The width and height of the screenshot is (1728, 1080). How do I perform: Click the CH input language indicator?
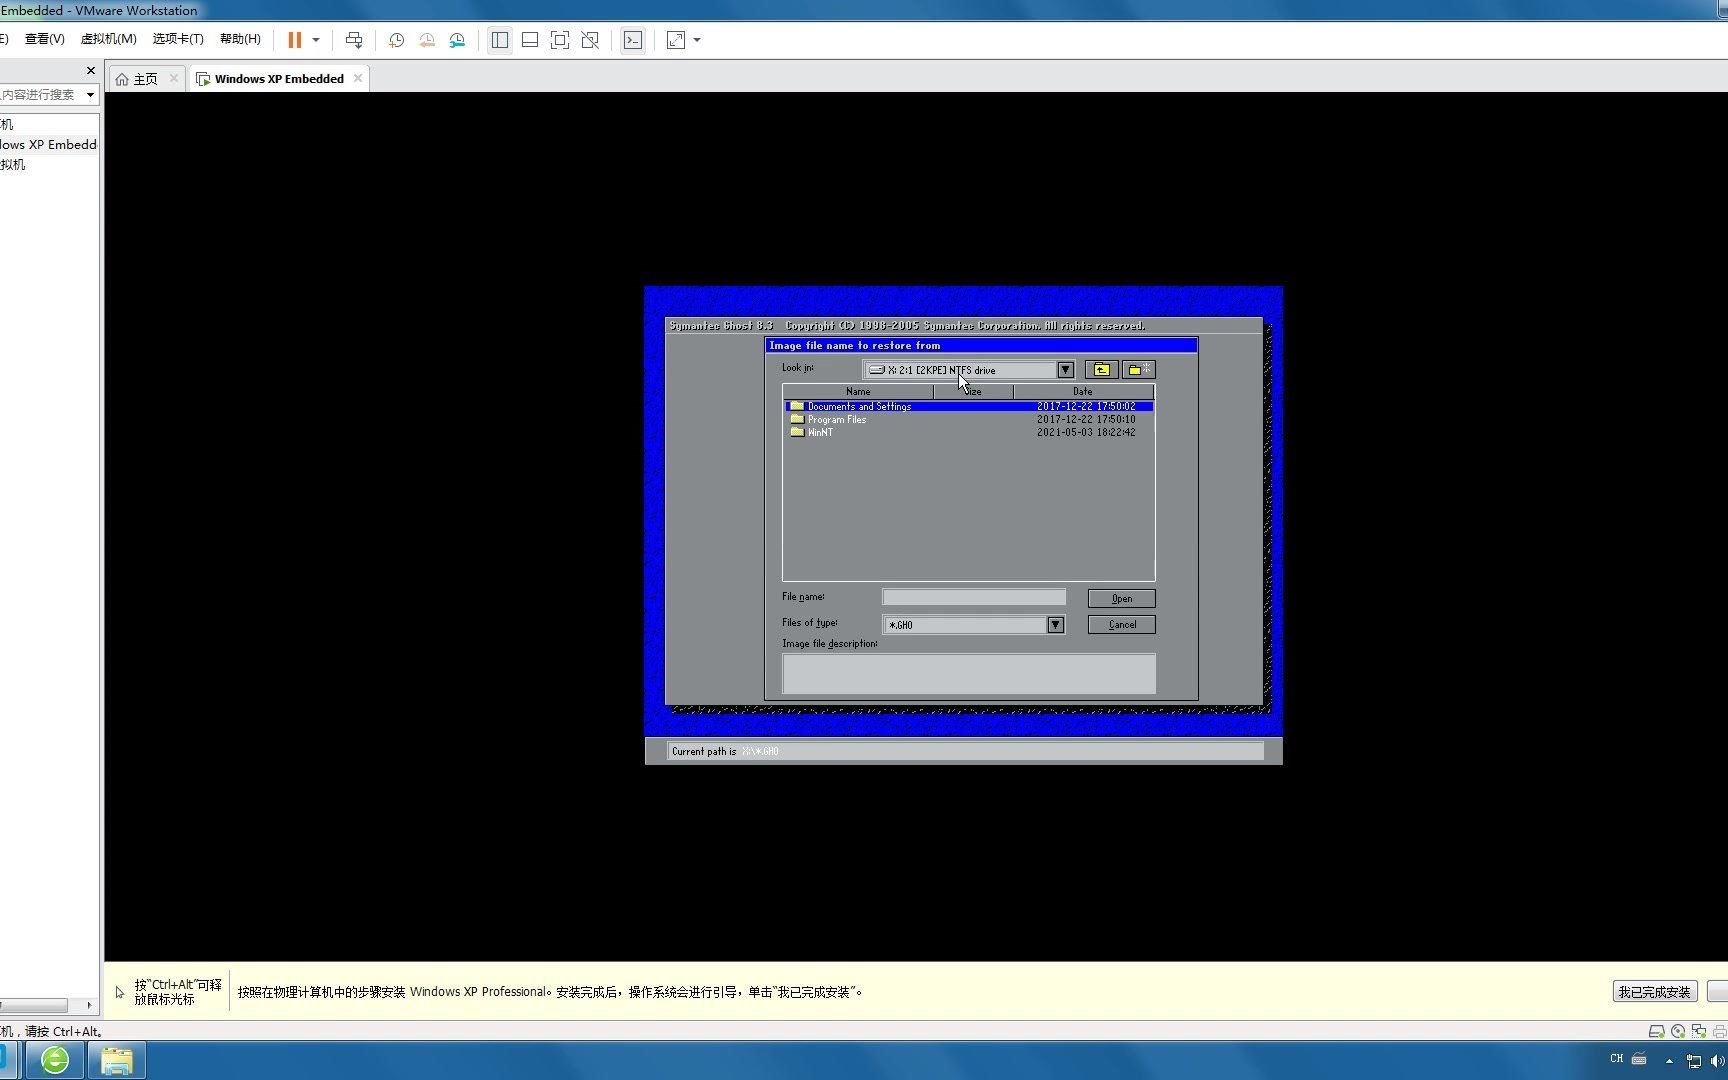click(1617, 1058)
